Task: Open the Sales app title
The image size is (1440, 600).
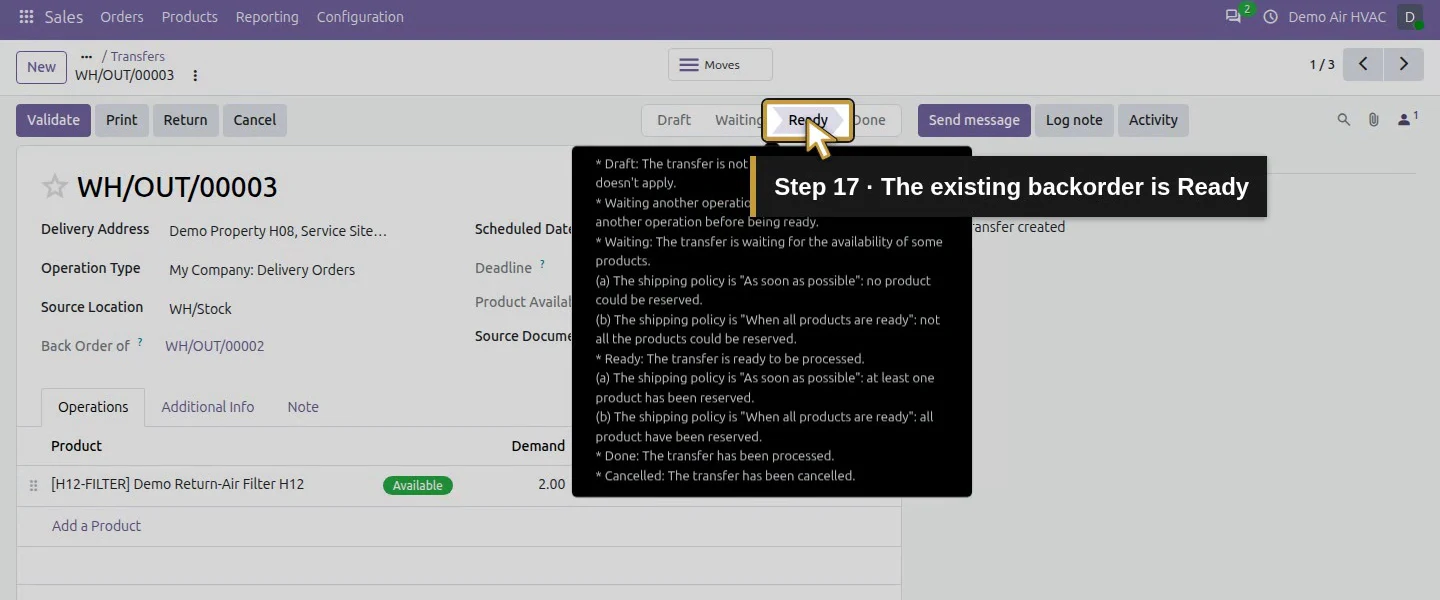Action: click(64, 17)
